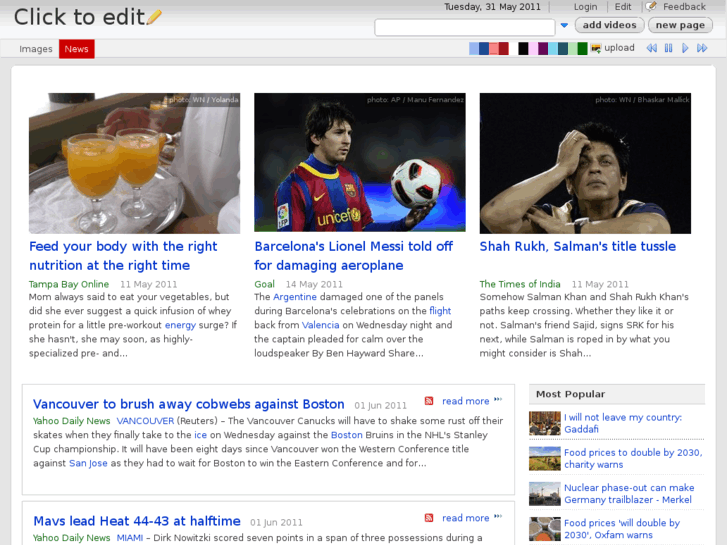Open the Shah Rukh Khan photo
Image resolution: width=727 pixels, height=545 pixels.
pyautogui.click(x=585, y=163)
